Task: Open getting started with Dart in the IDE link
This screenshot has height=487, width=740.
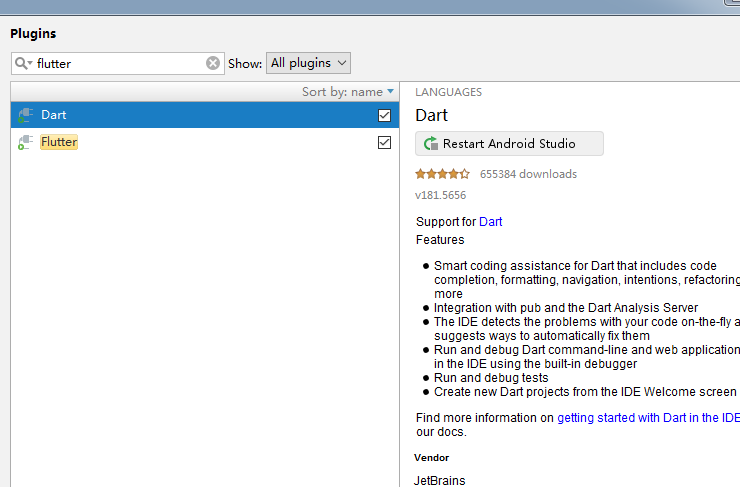Action: (648, 418)
